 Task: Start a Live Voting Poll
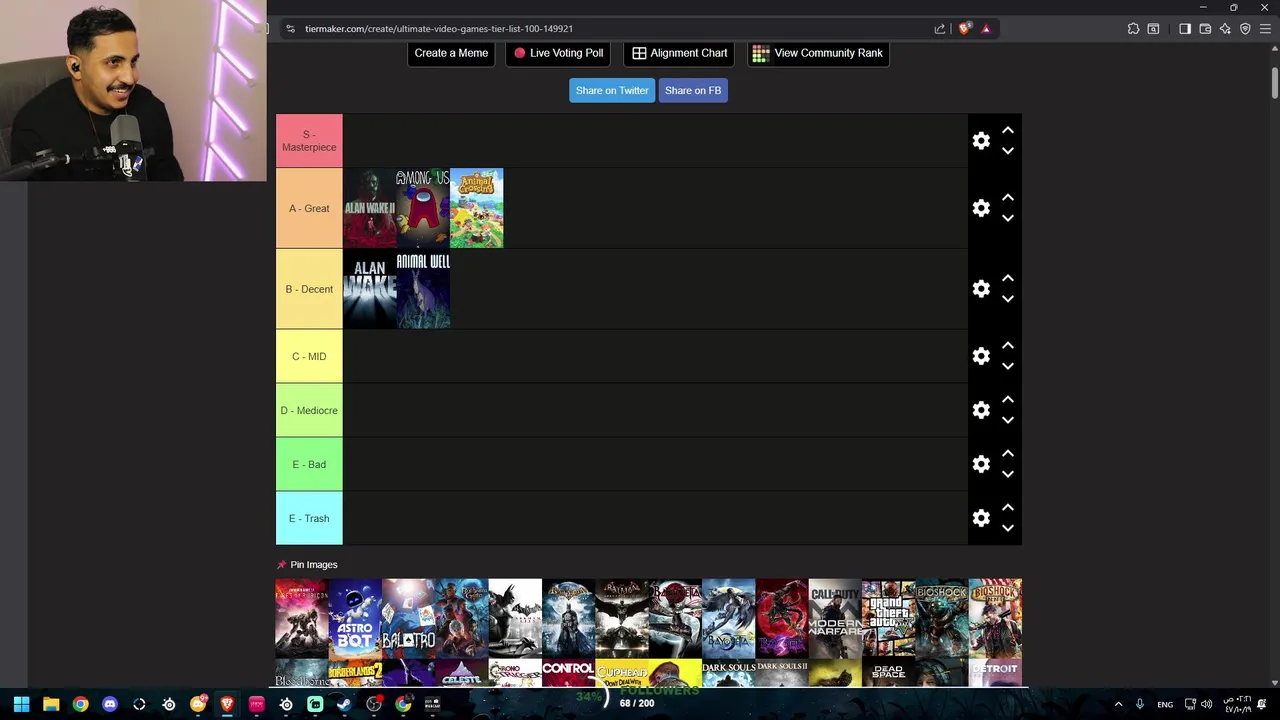(558, 53)
